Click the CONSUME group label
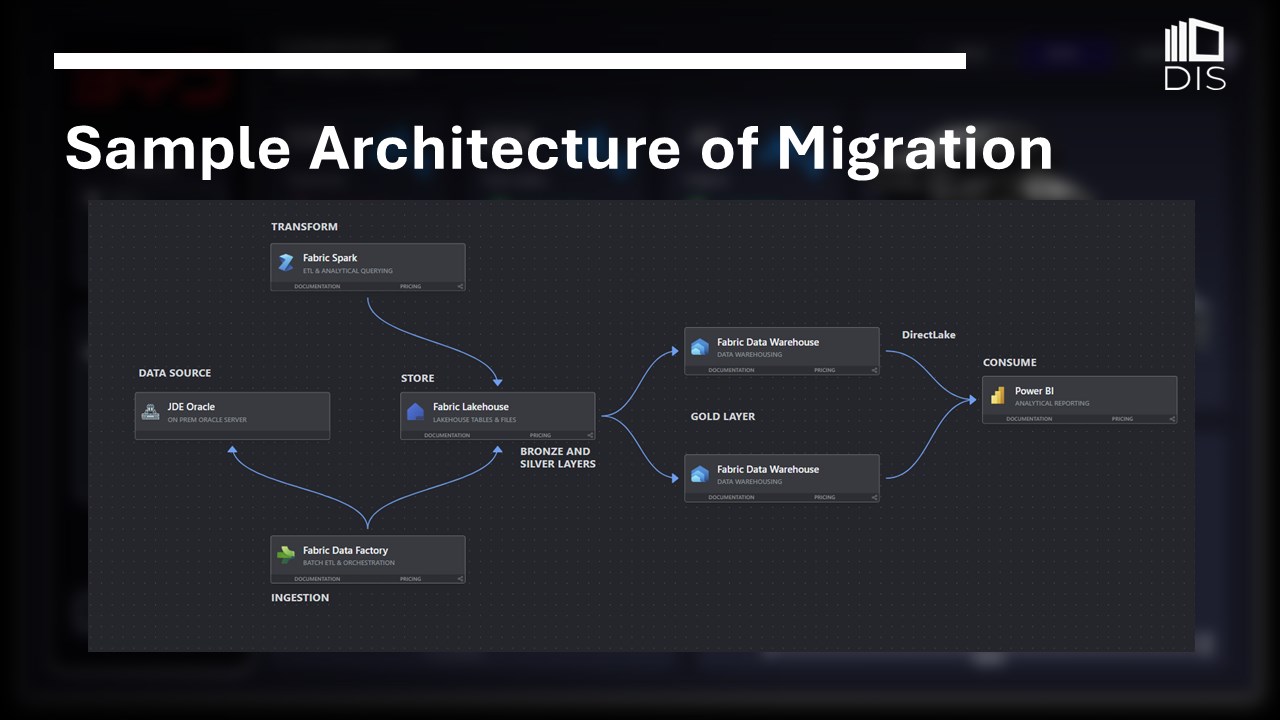Image resolution: width=1280 pixels, height=720 pixels. coord(1010,362)
